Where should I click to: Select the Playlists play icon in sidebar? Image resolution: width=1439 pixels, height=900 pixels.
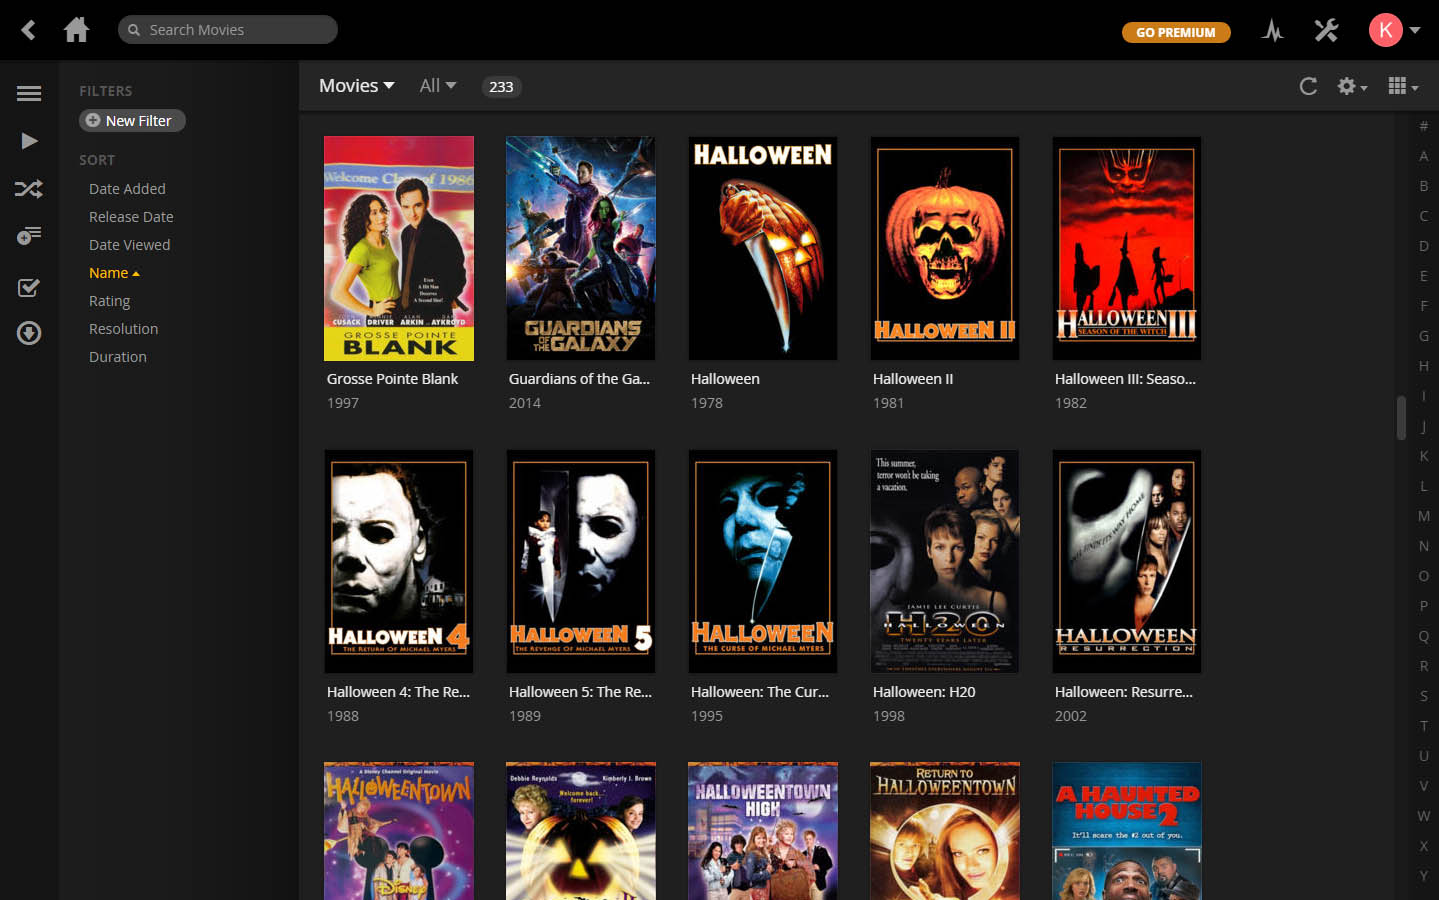click(28, 140)
